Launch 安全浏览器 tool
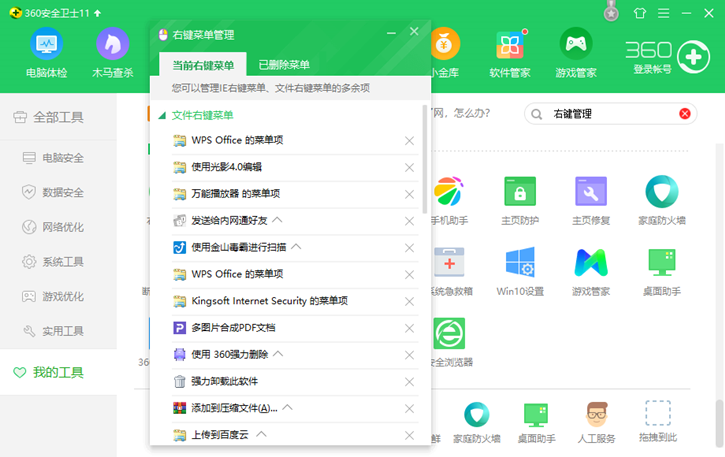Screen dimensions: 725x457 coord(449,333)
